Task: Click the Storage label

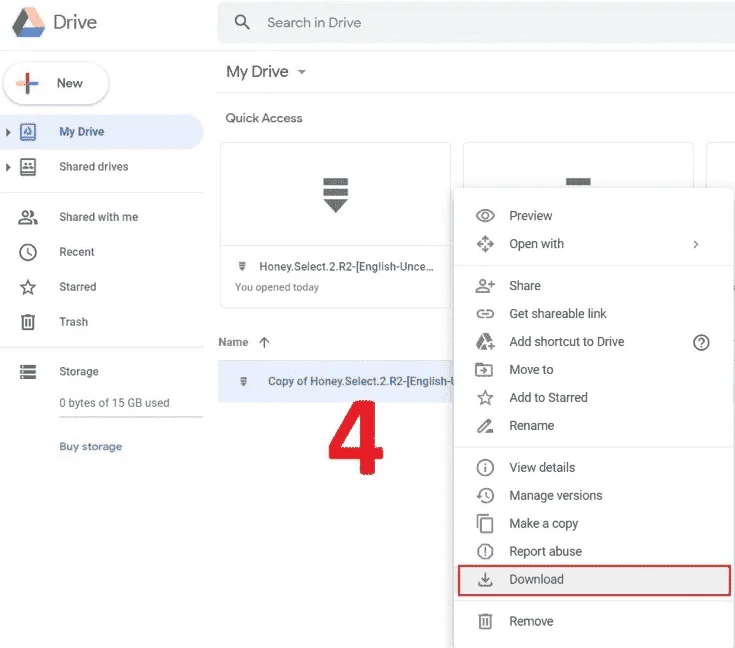Action: click(79, 371)
